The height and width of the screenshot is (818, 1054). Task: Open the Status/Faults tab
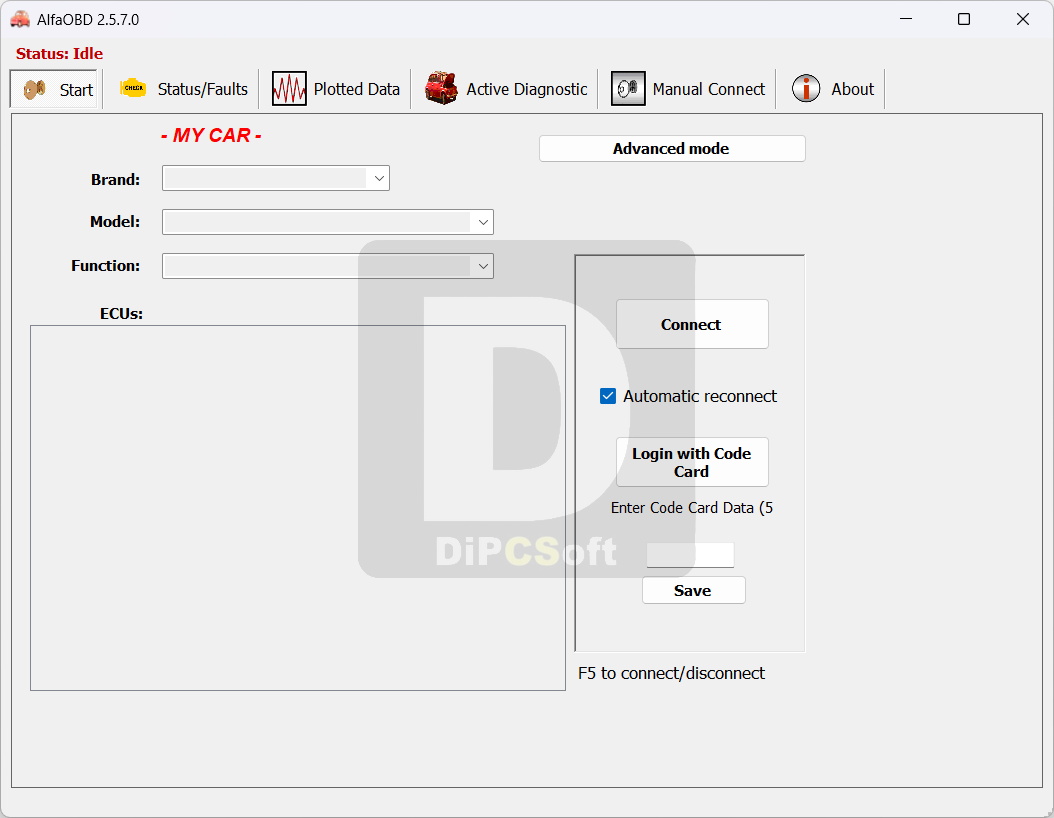(182, 89)
